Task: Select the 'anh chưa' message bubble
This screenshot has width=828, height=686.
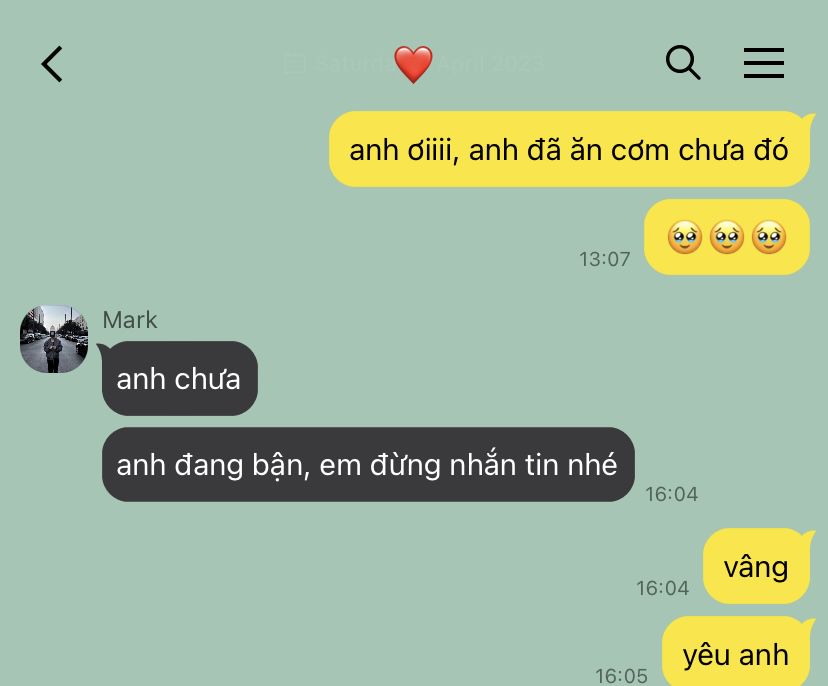Action: point(180,379)
